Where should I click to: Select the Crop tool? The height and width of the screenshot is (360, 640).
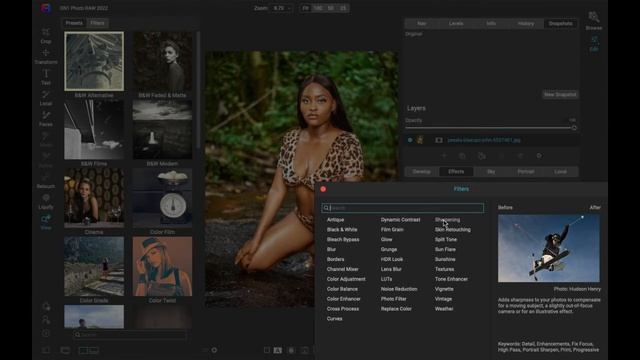click(x=46, y=35)
